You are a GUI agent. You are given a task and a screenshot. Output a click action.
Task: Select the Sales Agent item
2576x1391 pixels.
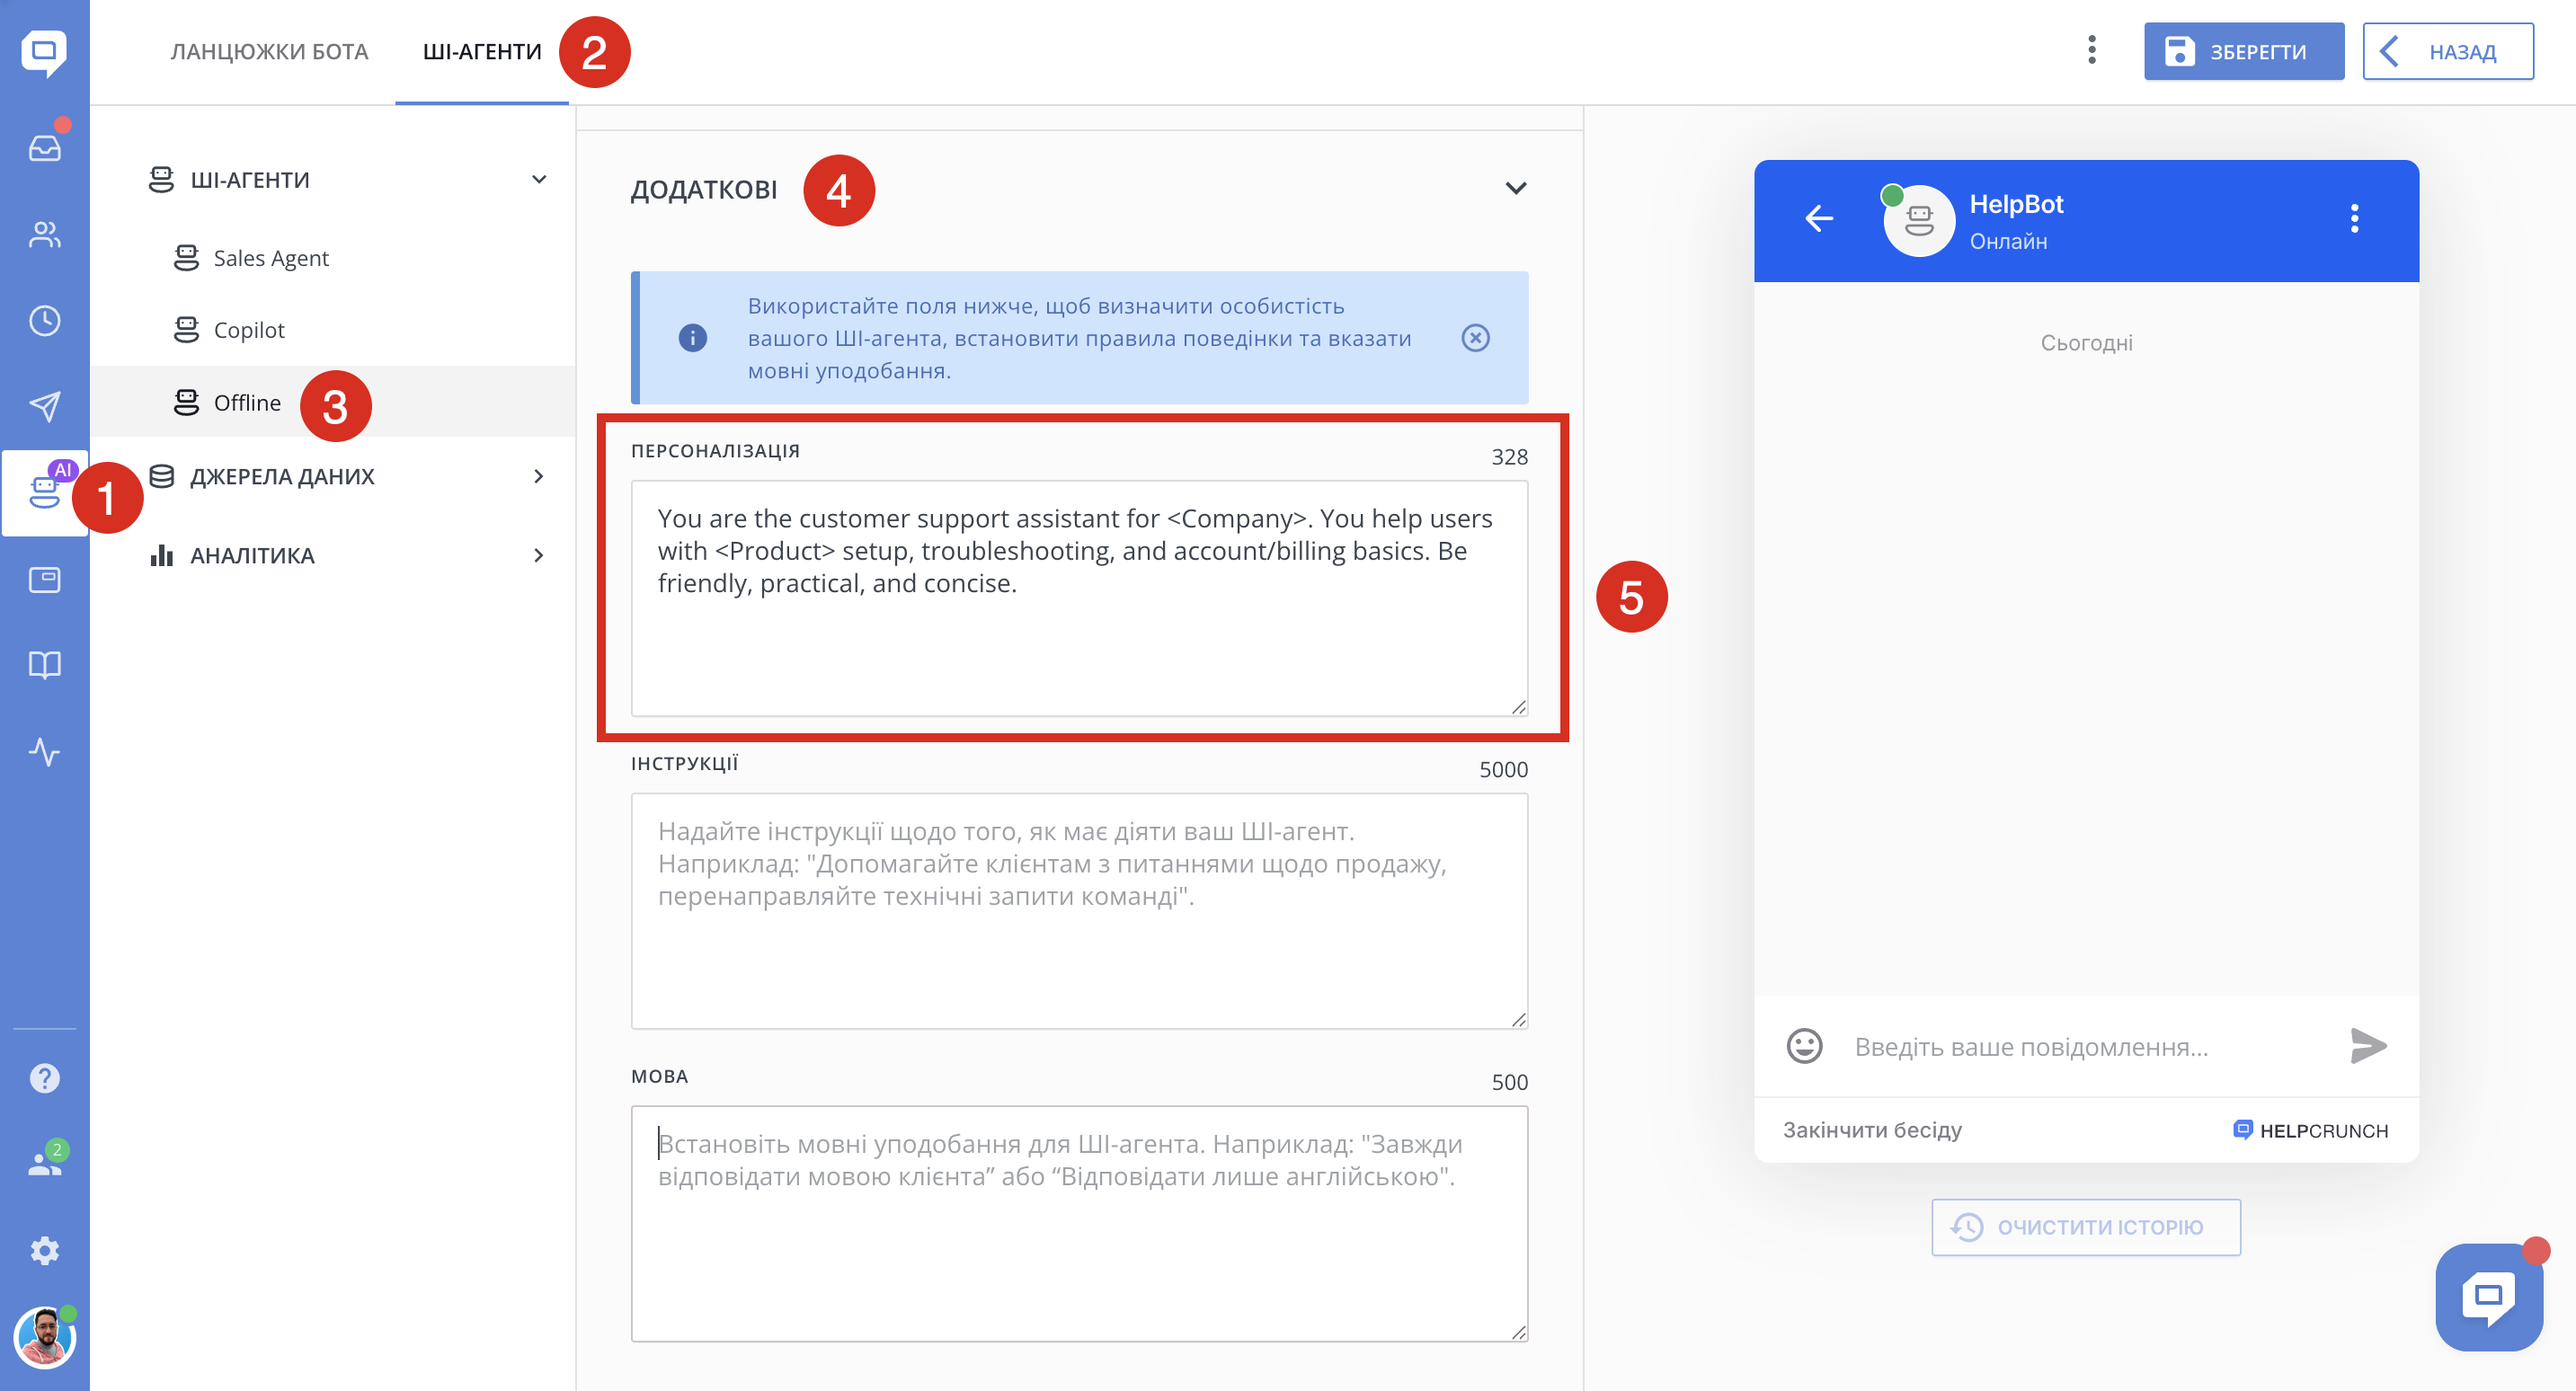[270, 258]
